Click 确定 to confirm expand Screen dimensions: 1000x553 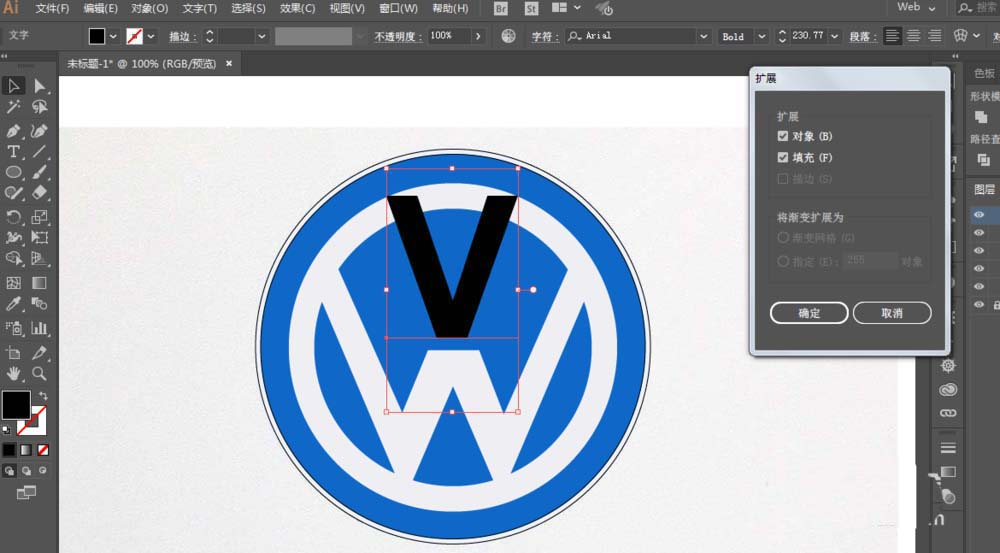coord(809,313)
